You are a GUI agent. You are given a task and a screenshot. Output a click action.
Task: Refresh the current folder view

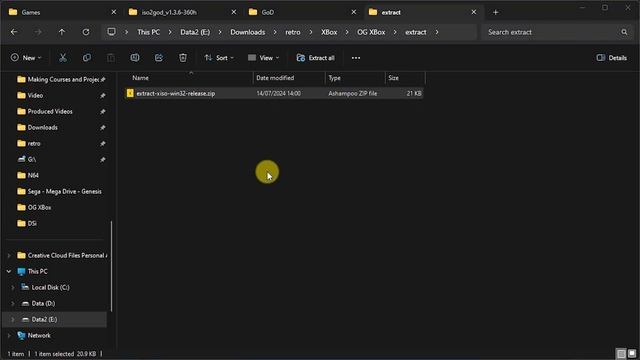coord(86,32)
